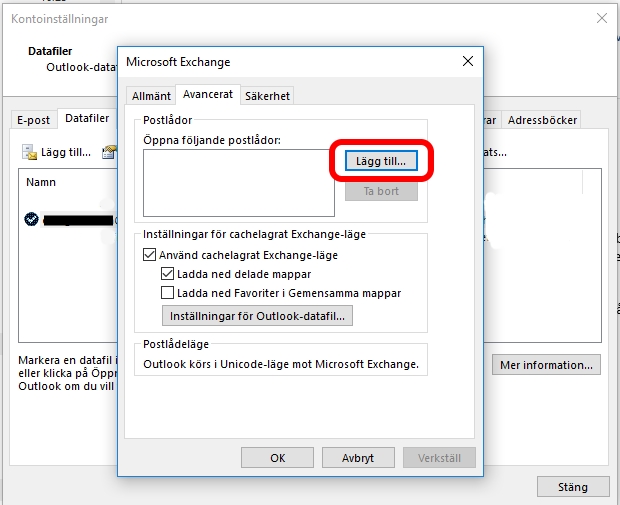The image size is (620, 505).
Task: Open Inställningar för Outlook-datafil...
Action: (x=257, y=316)
